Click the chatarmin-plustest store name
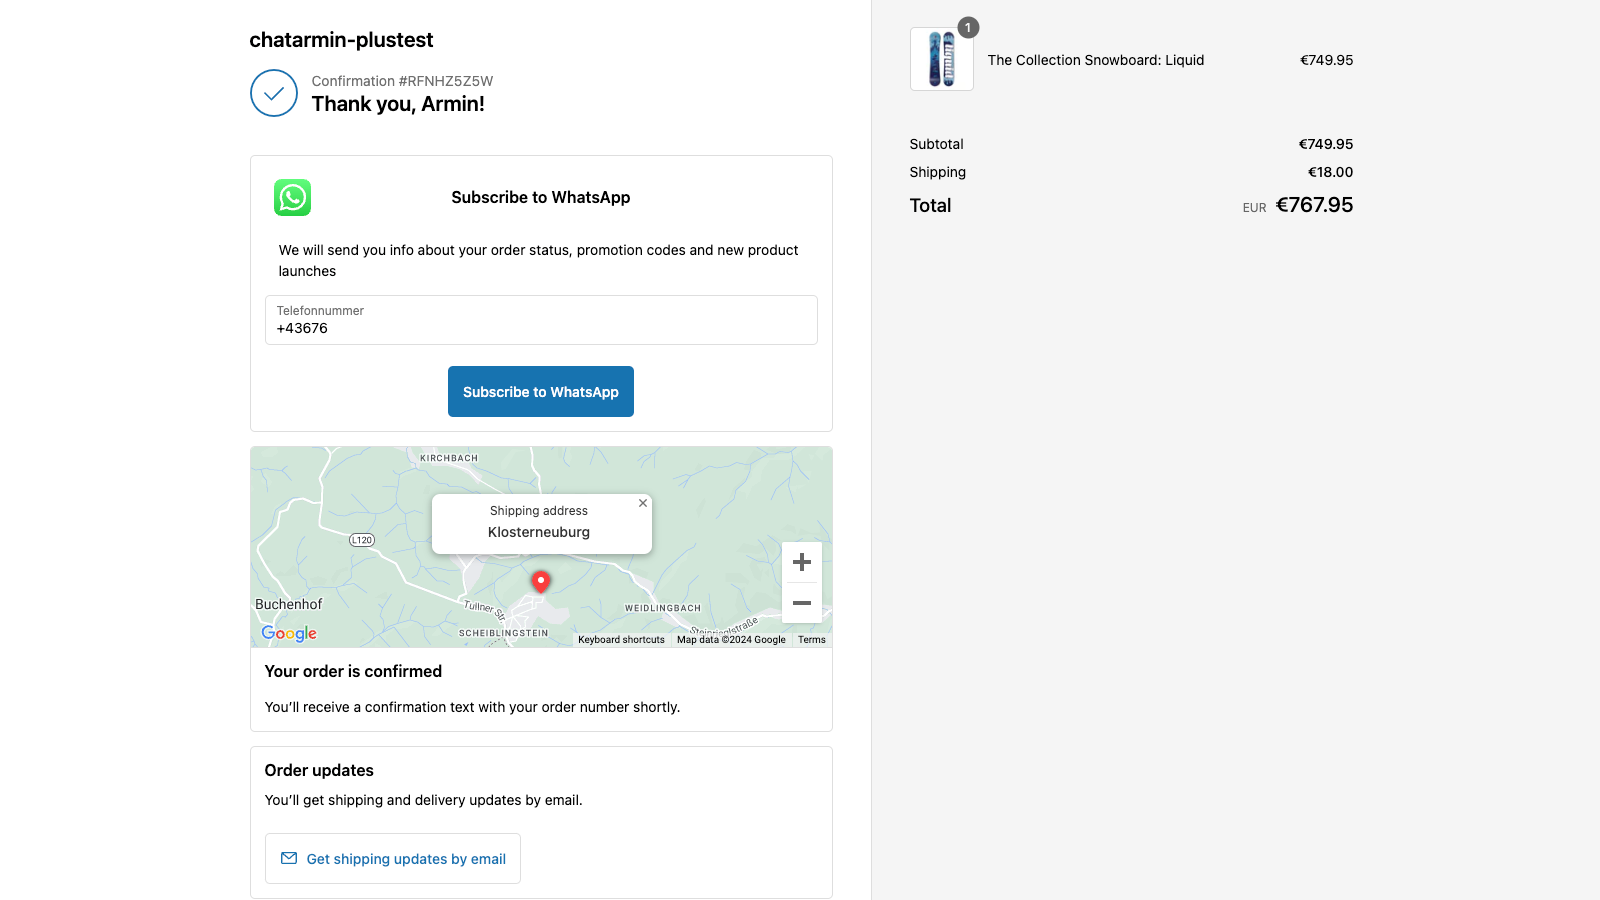The height and width of the screenshot is (900, 1600). click(341, 40)
